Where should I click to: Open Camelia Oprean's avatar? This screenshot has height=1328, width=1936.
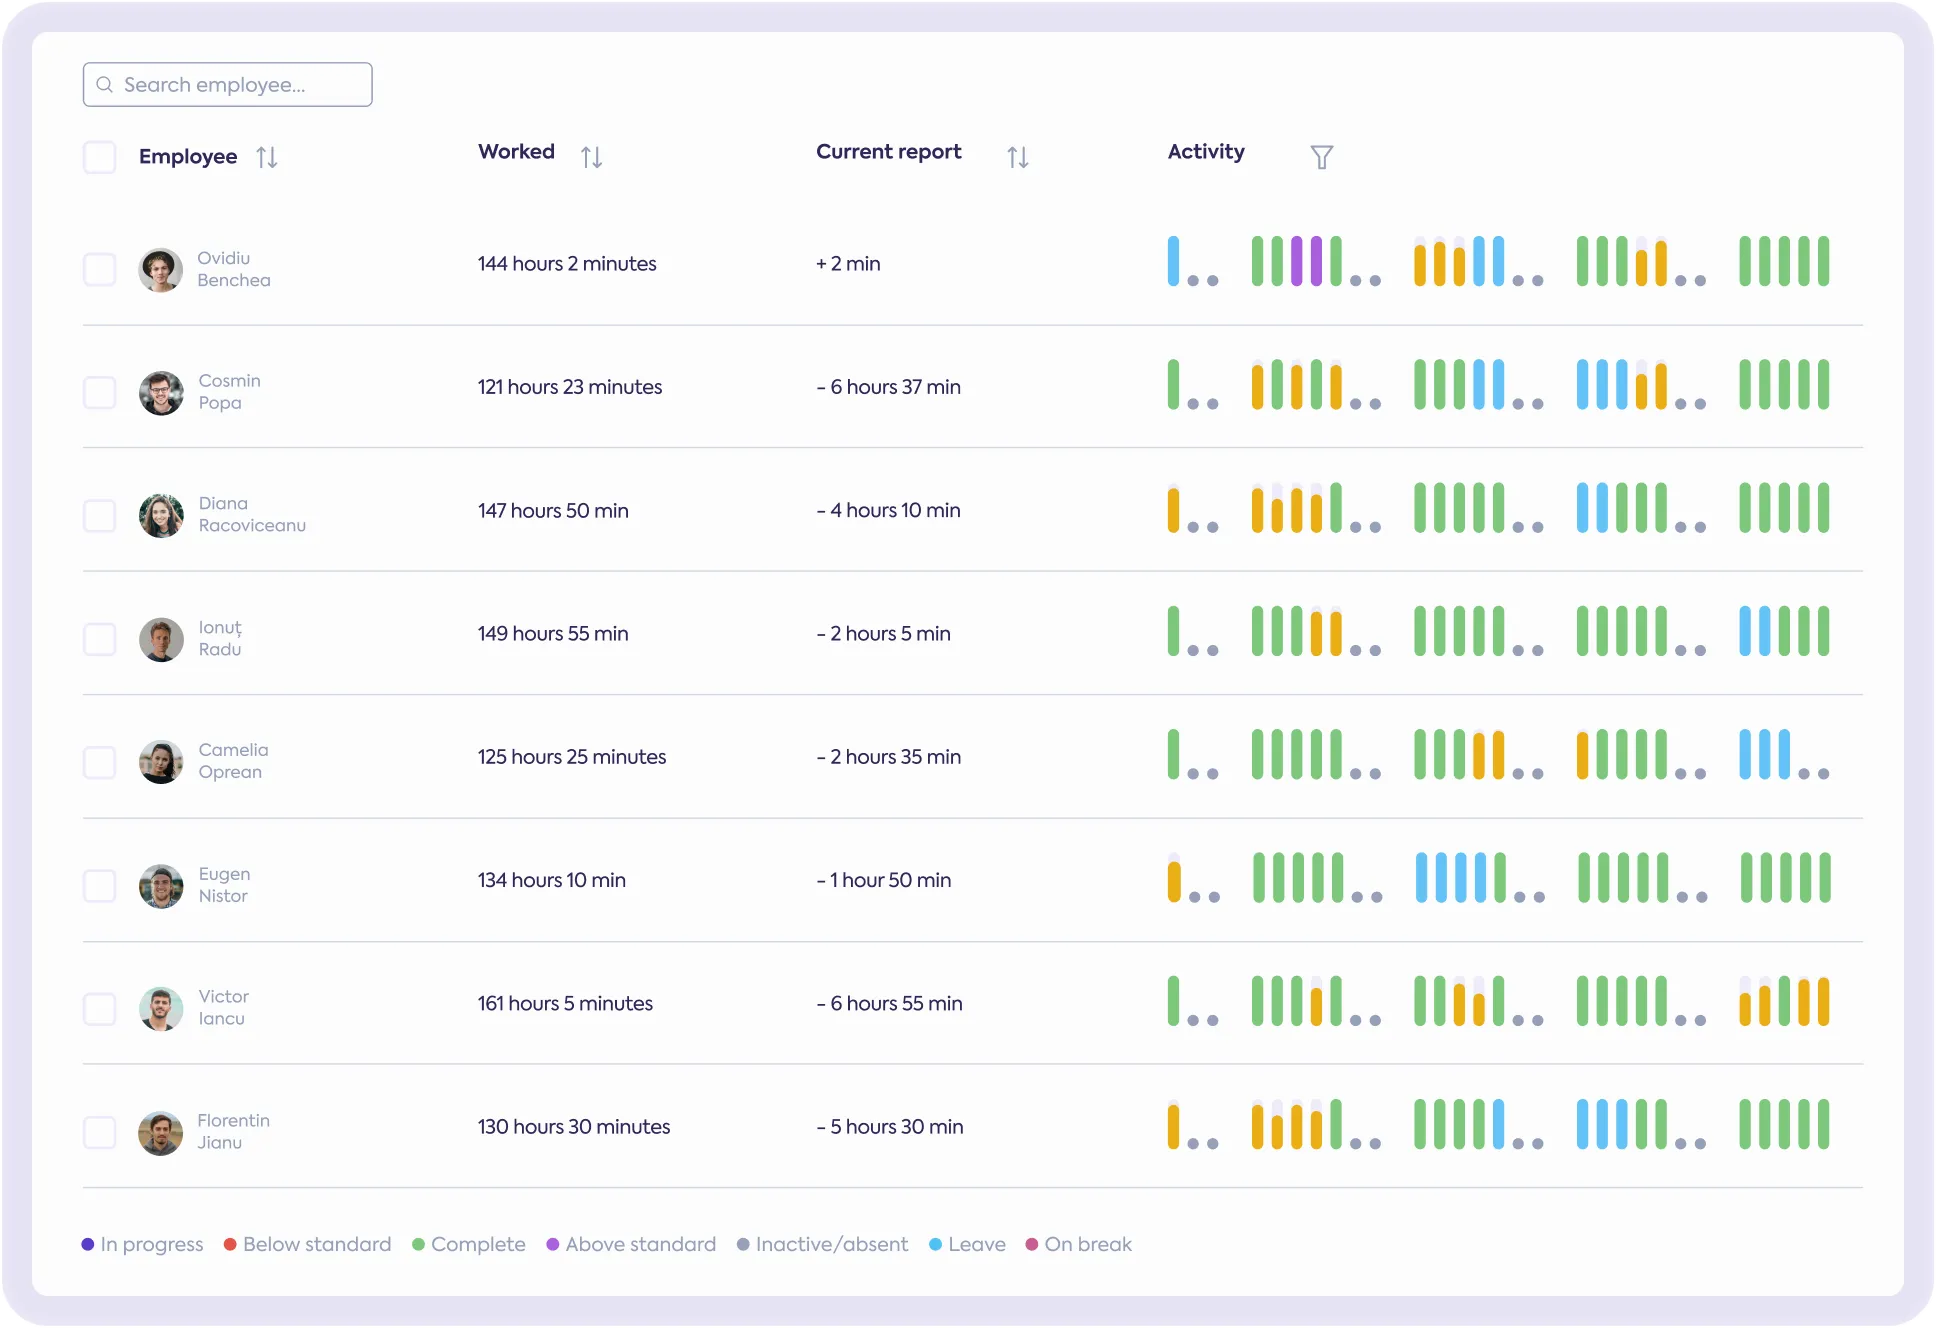pyautogui.click(x=160, y=762)
